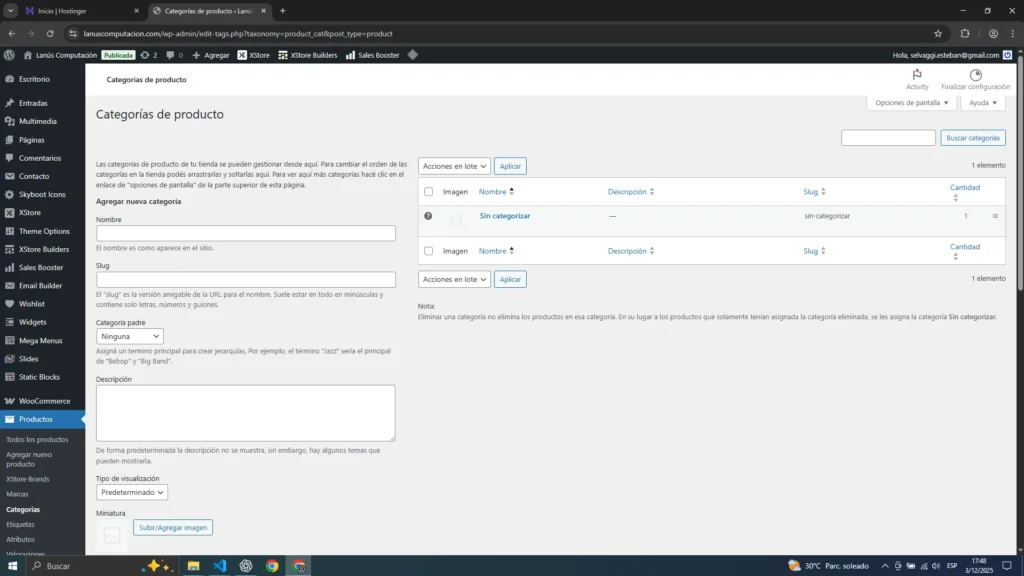Expand the top Acciones en lote dropdown
Screen dimensions: 1024x576
(x=454, y=166)
